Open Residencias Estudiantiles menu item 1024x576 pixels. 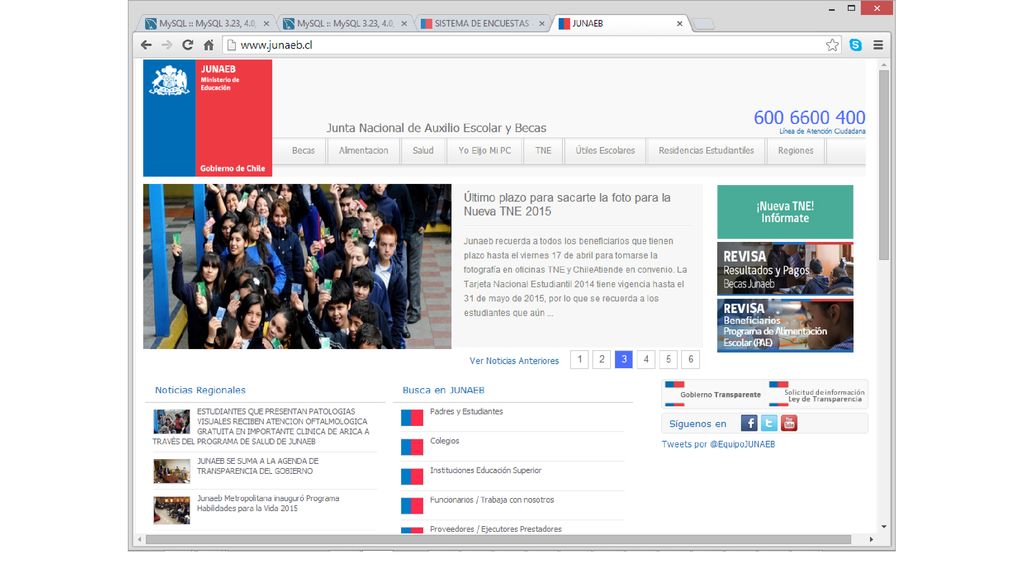pos(706,150)
